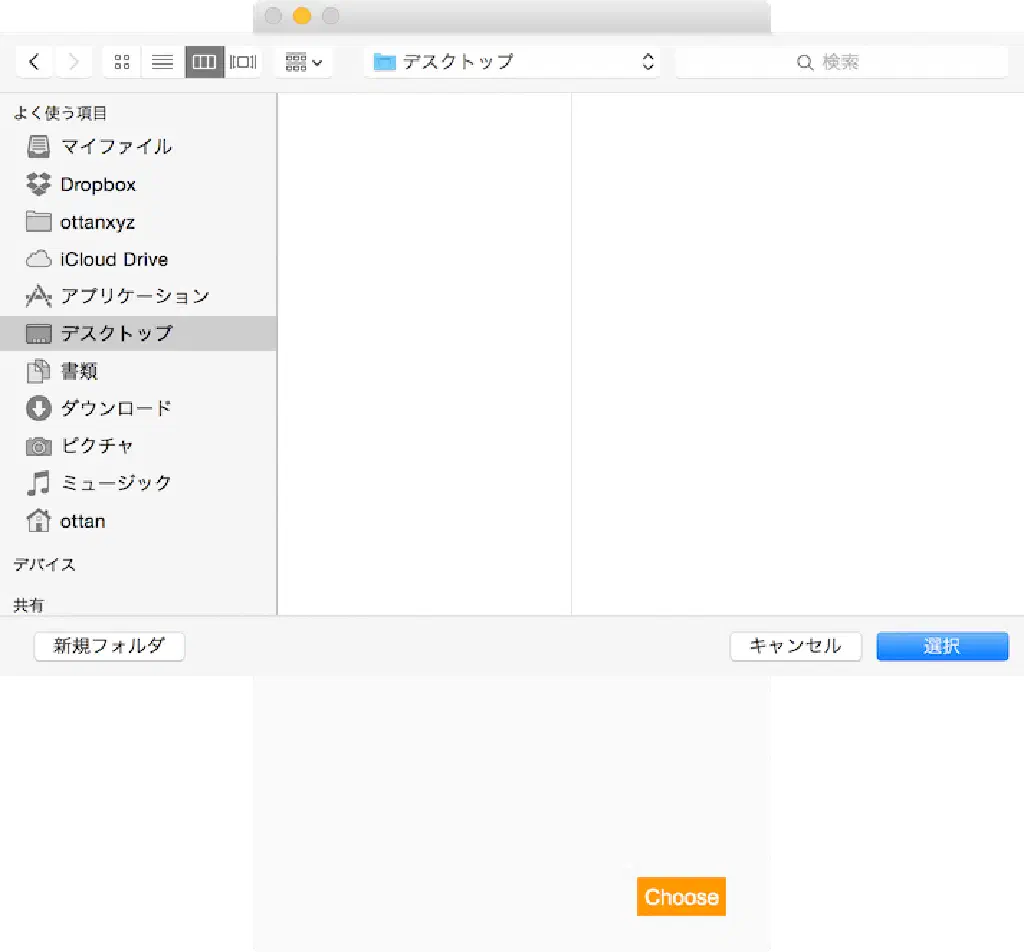Switch to Cover Flow view
This screenshot has width=1024, height=952.
pyautogui.click(x=243, y=62)
